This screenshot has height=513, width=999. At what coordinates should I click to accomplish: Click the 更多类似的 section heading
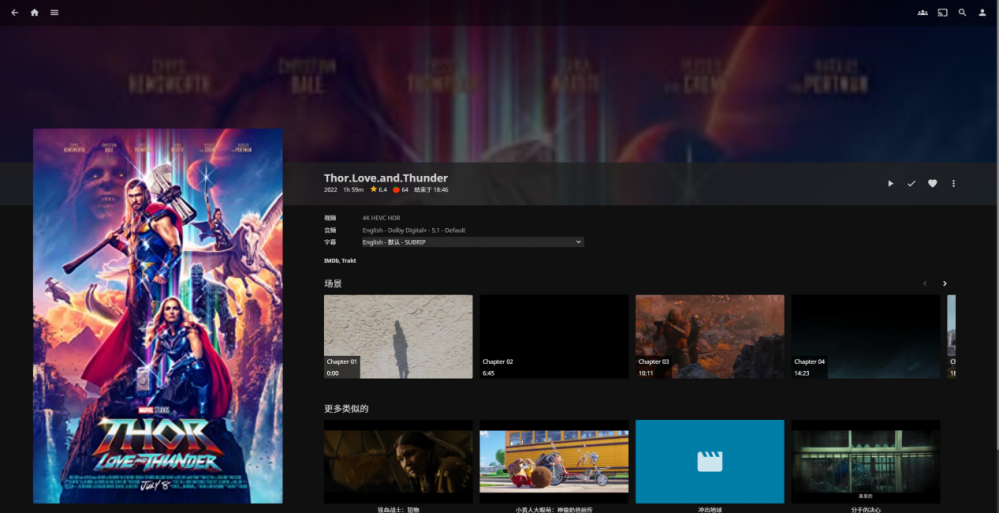(346, 408)
